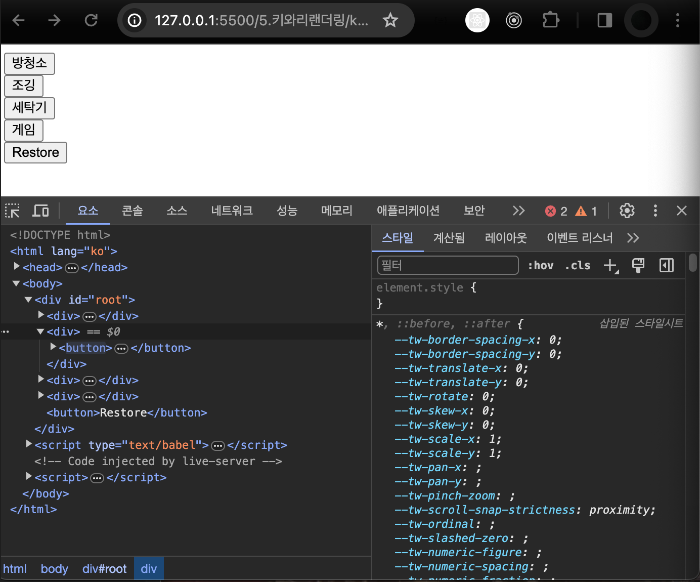Viewport: 700px width, 582px height.
Task: Click the 방청소 button on the page
Action: (x=29, y=63)
